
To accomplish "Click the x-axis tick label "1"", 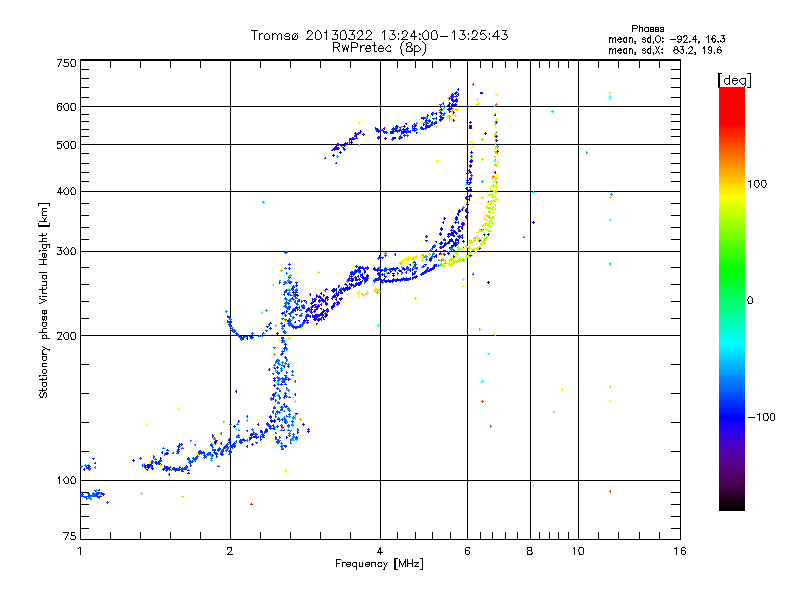I will [80, 551].
